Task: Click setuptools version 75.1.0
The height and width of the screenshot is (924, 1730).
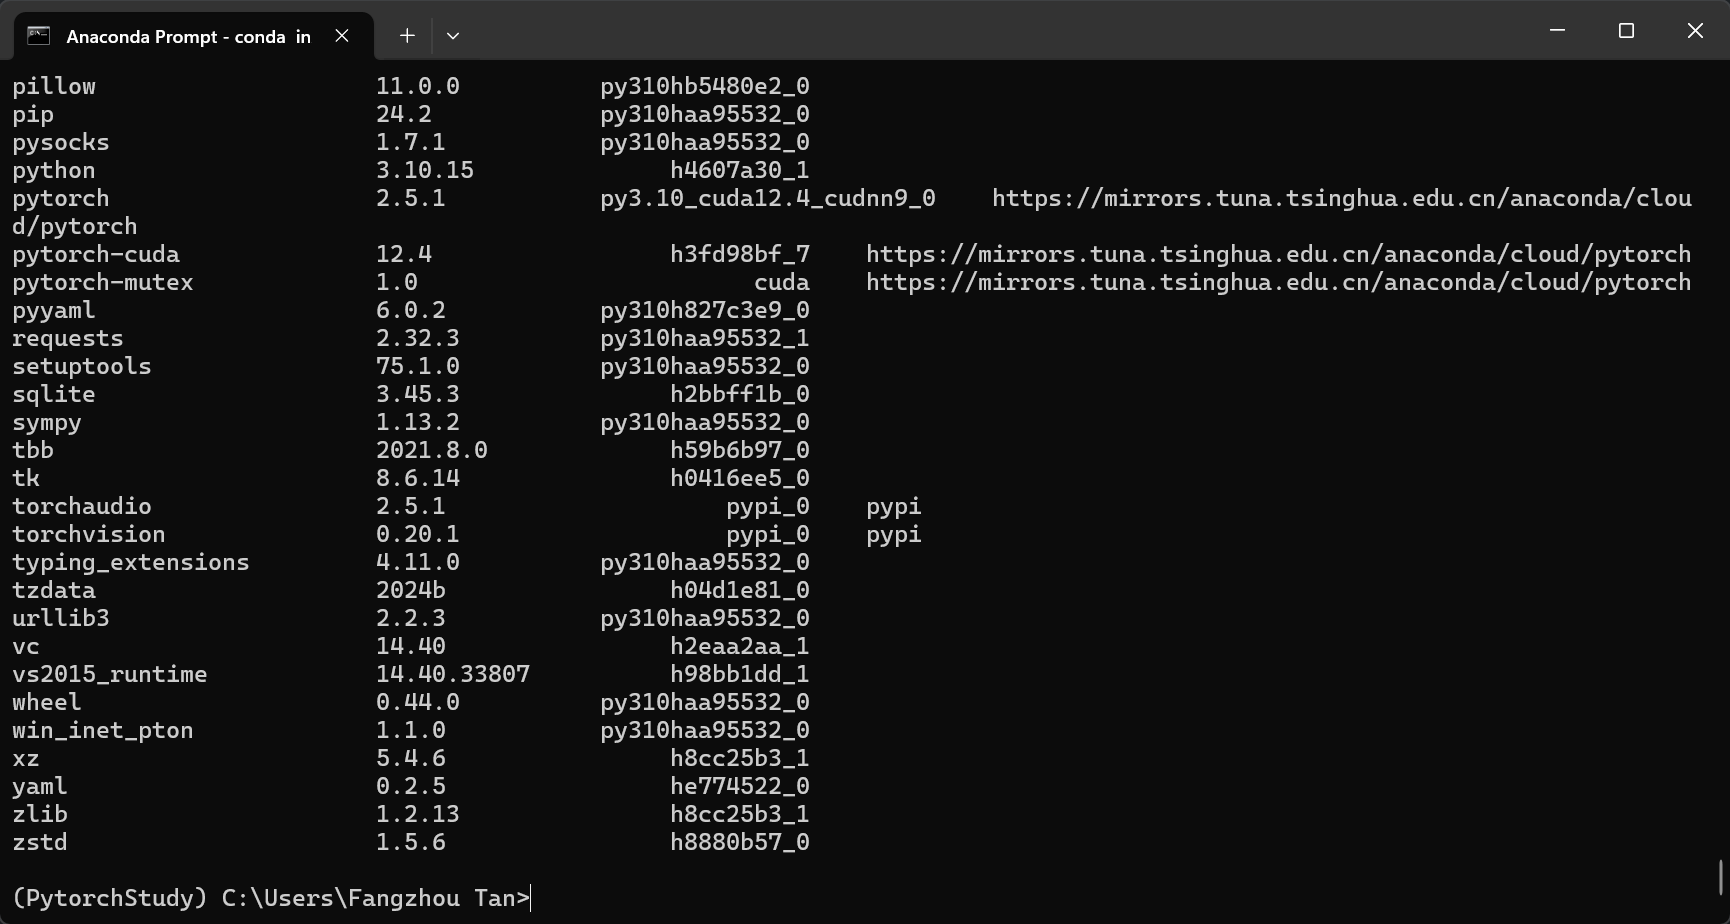Action: coord(418,366)
